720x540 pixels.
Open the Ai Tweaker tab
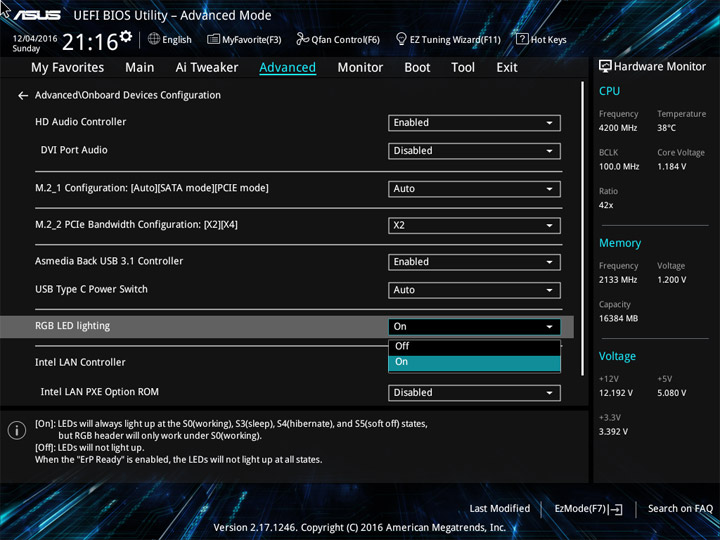click(207, 68)
